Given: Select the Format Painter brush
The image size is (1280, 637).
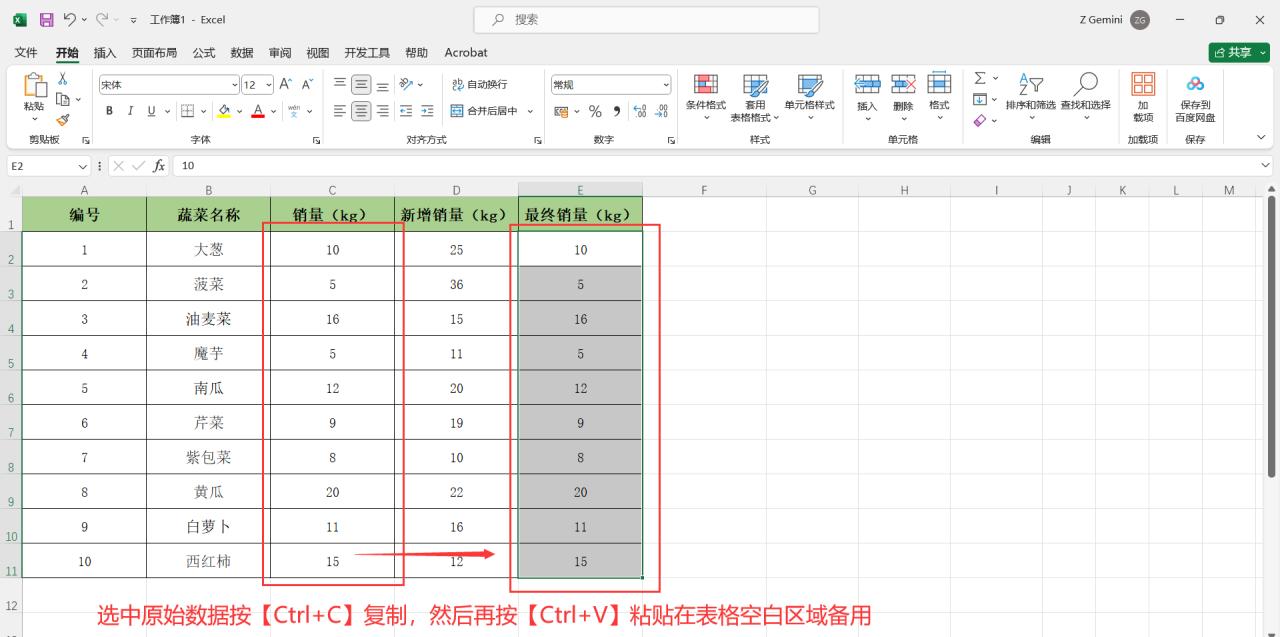Looking at the screenshot, I should click(x=62, y=119).
